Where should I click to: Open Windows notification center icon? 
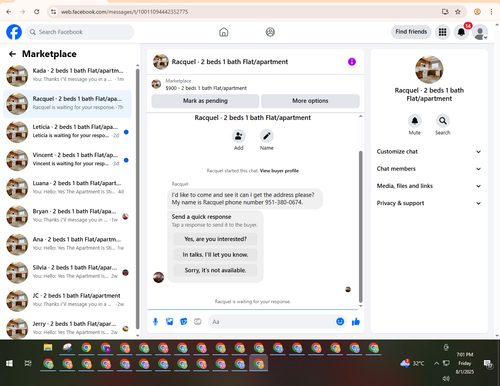click(488, 364)
